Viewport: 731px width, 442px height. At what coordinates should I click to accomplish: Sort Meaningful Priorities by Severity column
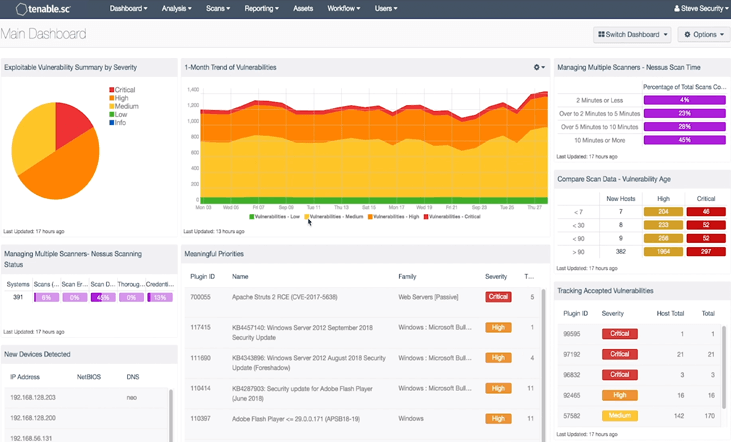pos(496,276)
